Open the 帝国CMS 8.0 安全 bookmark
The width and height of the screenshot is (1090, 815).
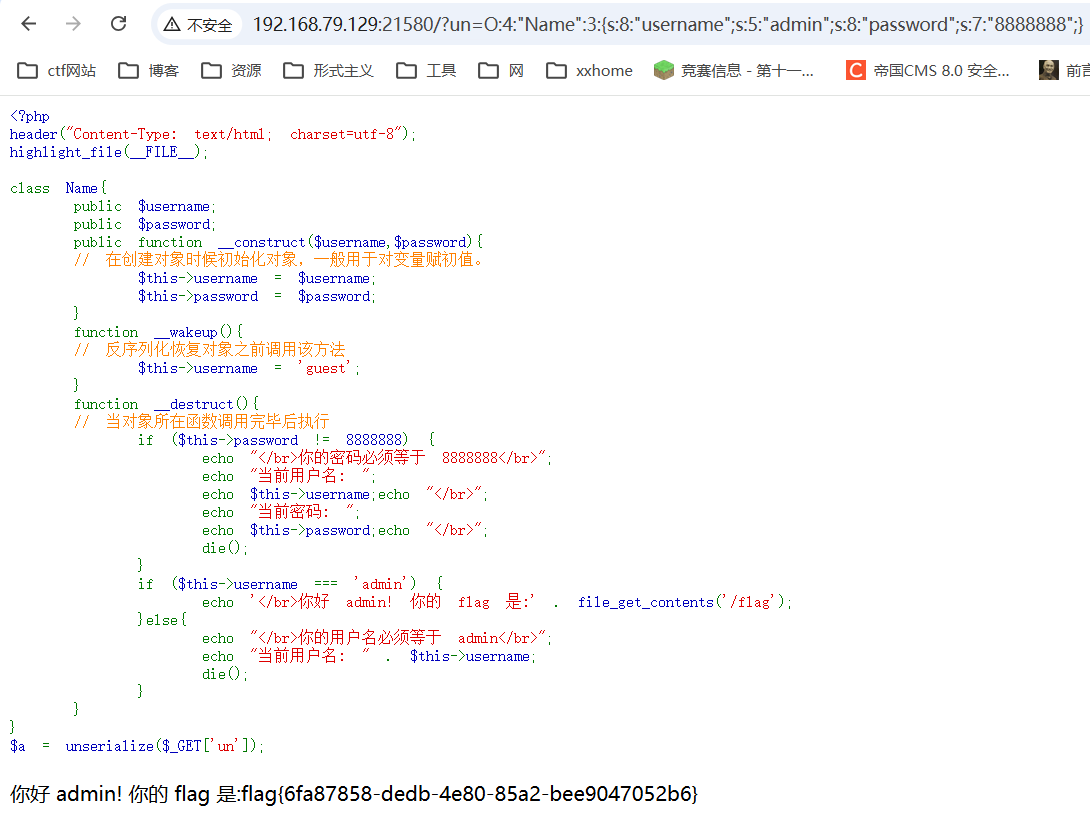click(928, 70)
